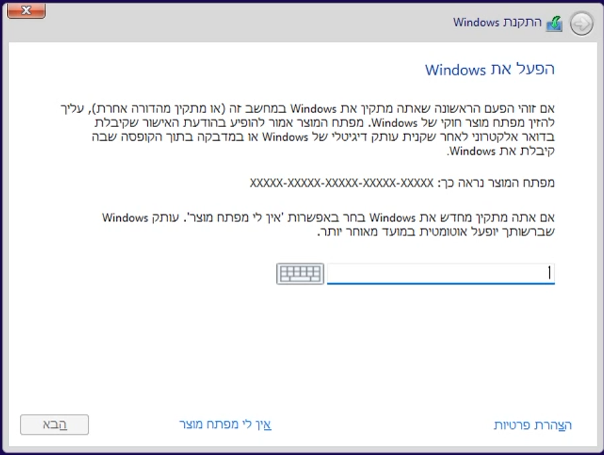Open the הצהרת פרטיות privacy statement link
Screen dimensions: 604x455
(533, 425)
